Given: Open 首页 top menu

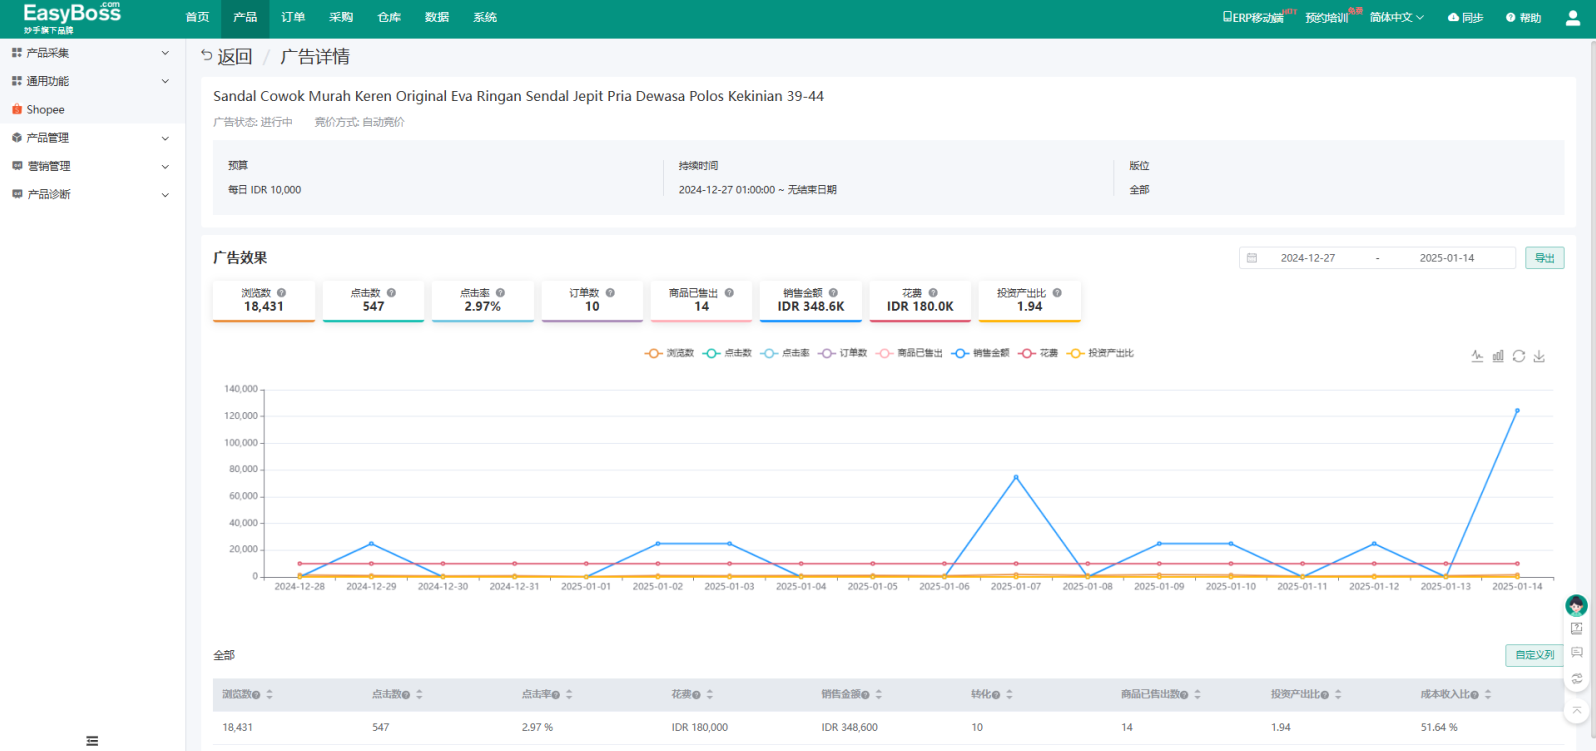Looking at the screenshot, I should pyautogui.click(x=197, y=18).
